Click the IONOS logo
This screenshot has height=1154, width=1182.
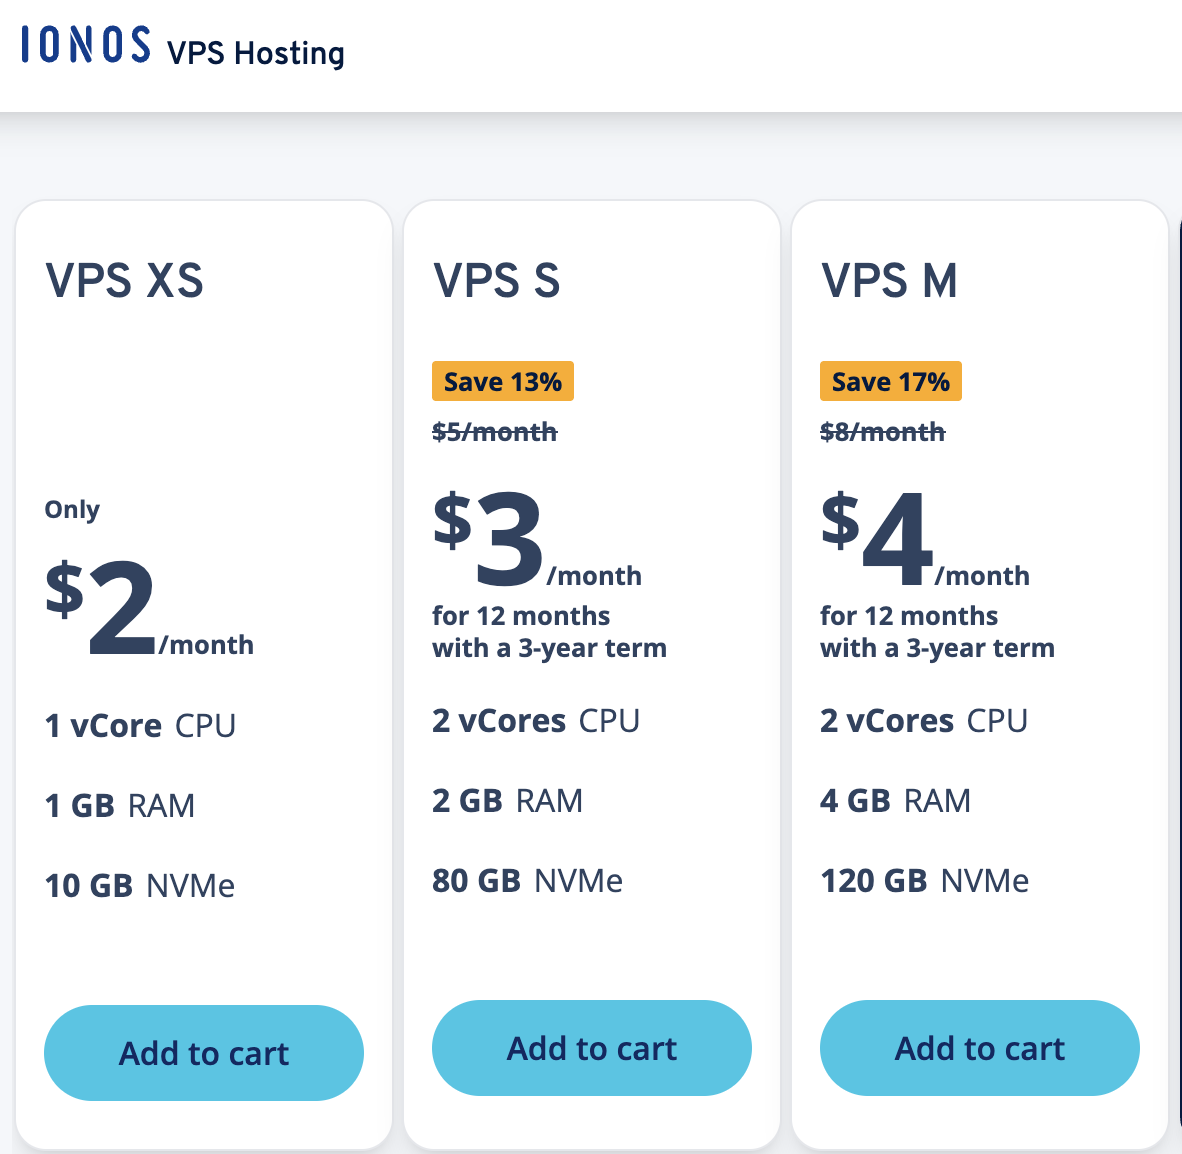[x=86, y=45]
